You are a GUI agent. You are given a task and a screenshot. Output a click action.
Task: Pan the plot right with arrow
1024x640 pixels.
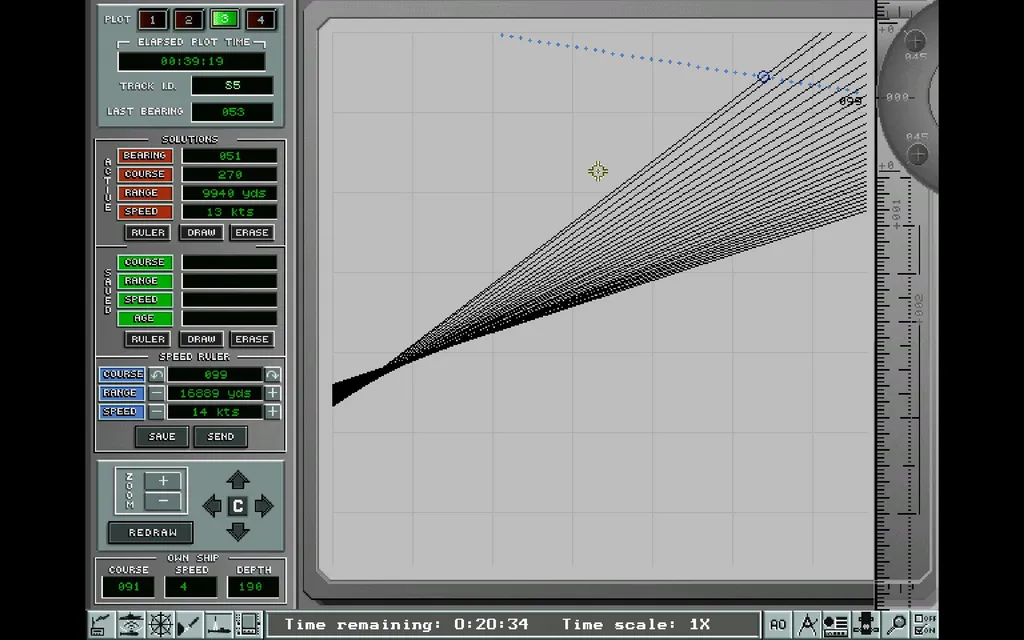point(264,506)
